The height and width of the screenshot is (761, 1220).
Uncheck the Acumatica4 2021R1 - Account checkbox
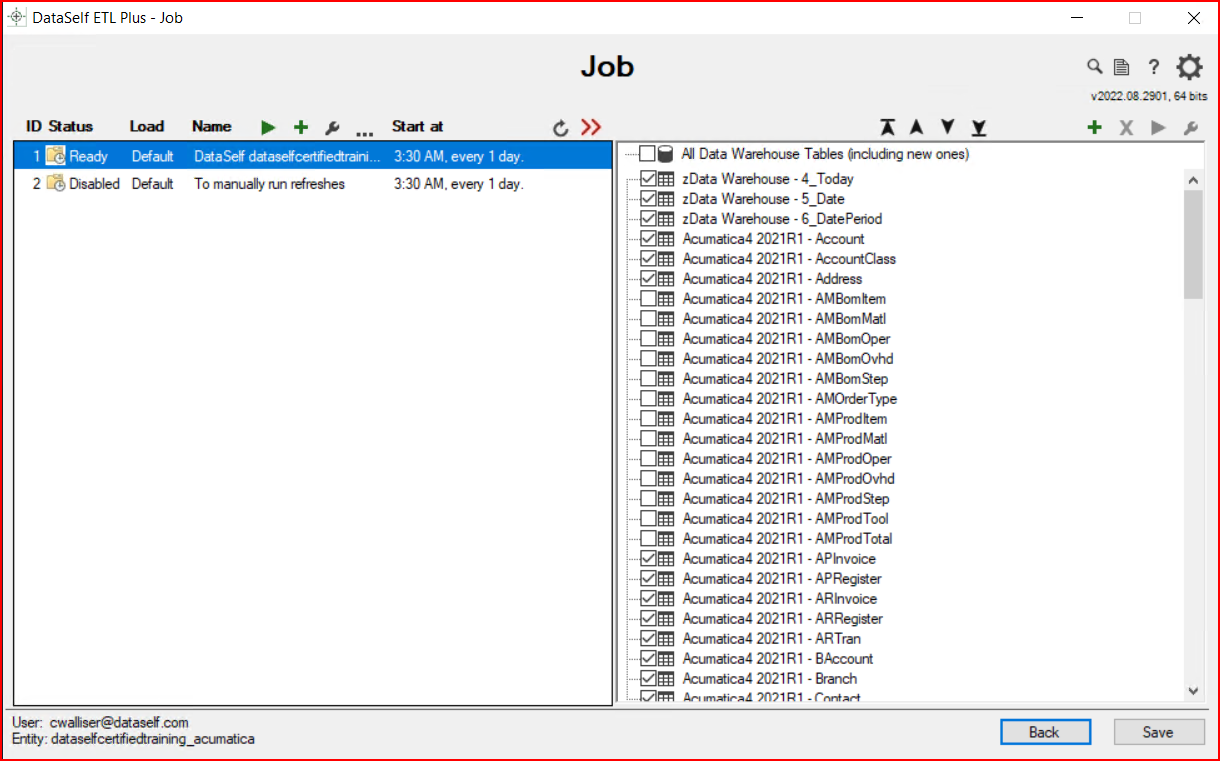coord(648,239)
